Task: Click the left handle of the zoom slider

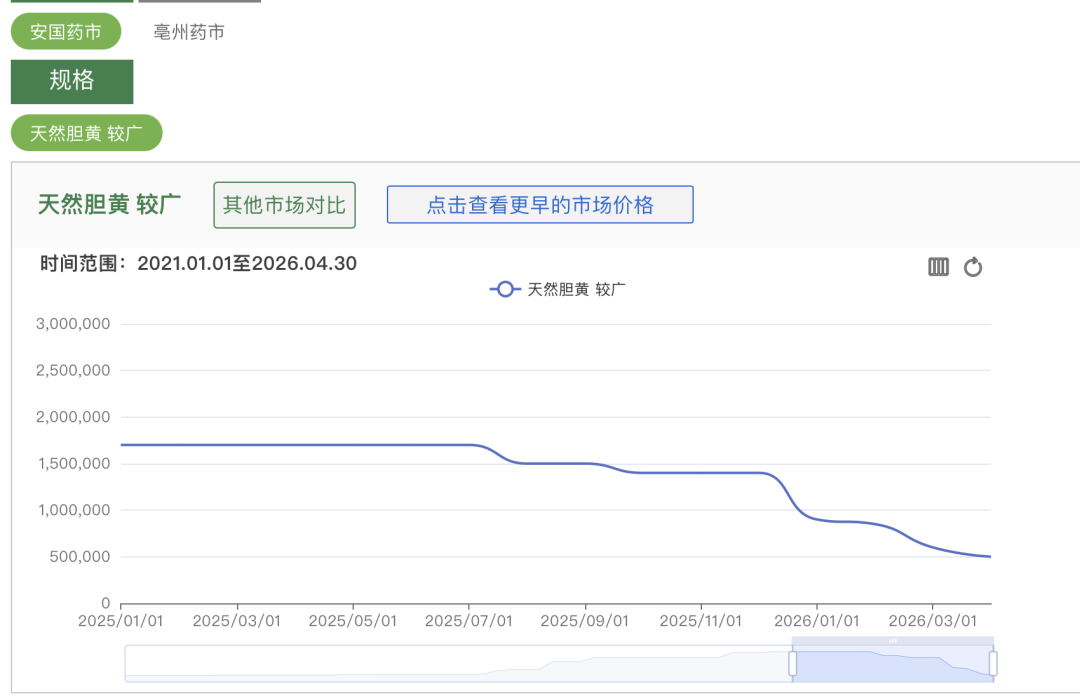Action: point(793,663)
